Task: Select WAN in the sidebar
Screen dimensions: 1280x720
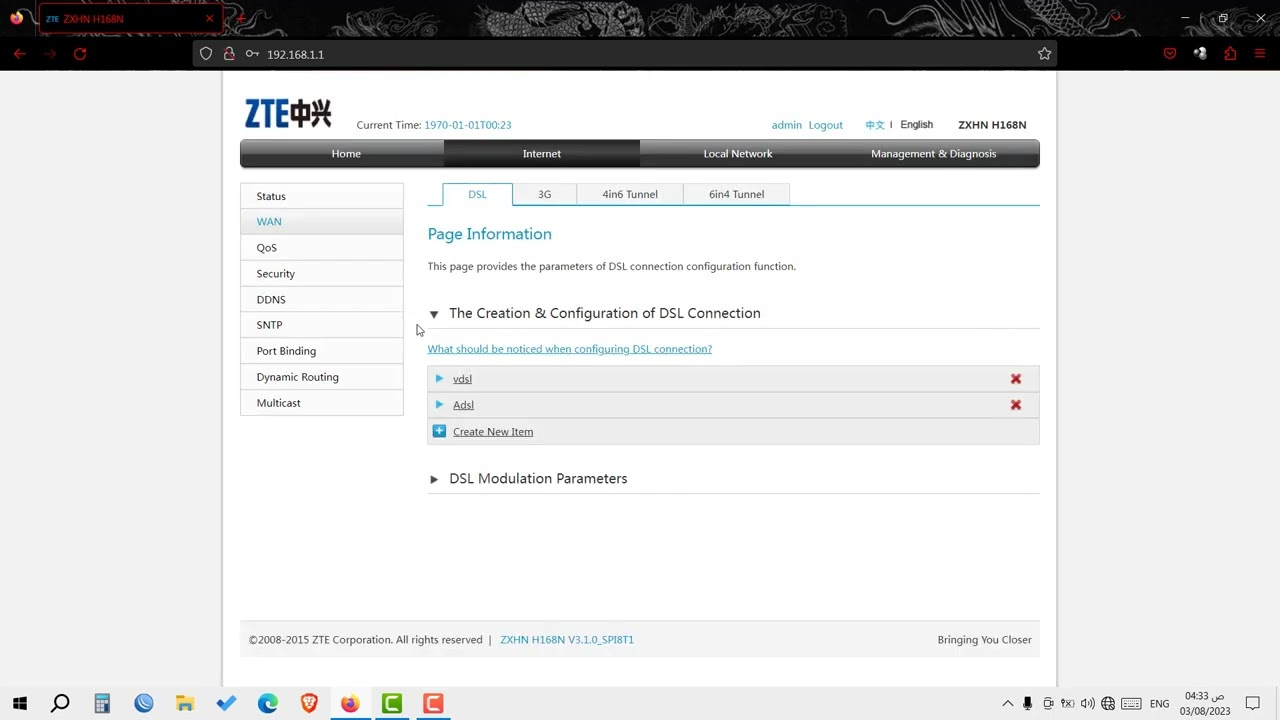Action: (322, 222)
